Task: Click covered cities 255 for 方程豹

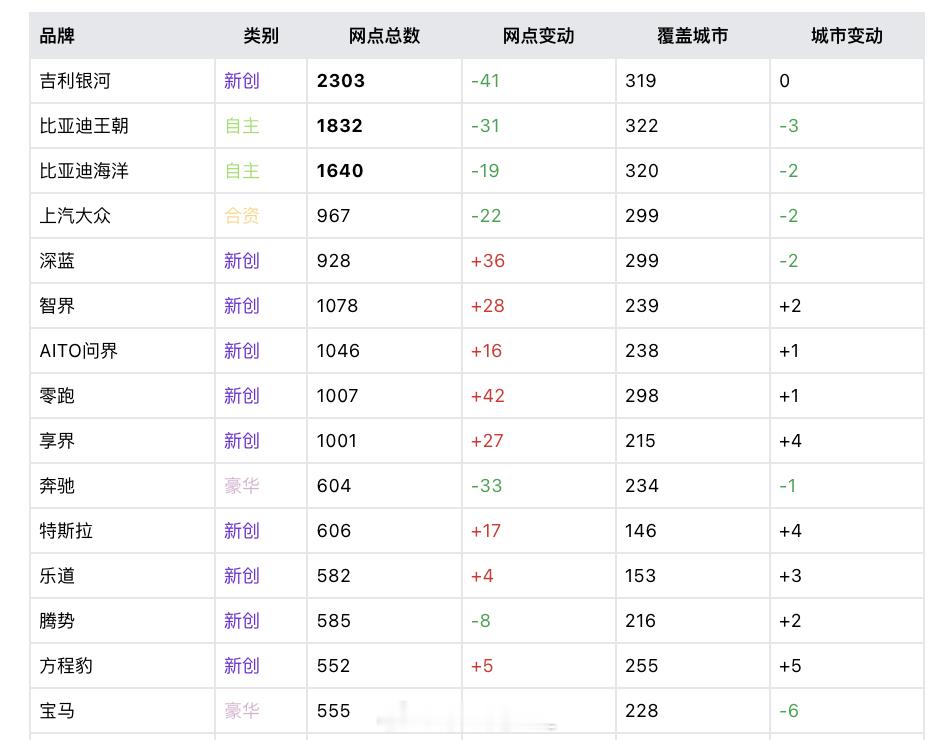Action: (x=642, y=666)
